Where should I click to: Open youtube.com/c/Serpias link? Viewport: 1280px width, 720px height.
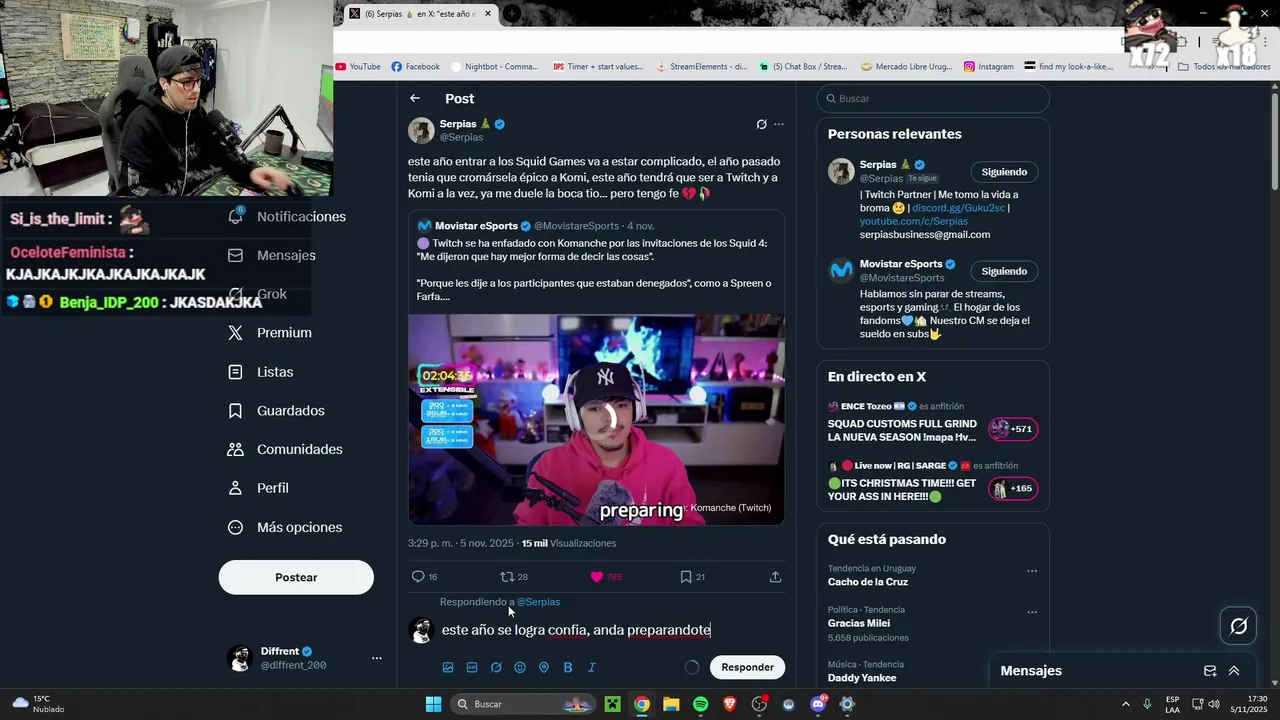point(914,221)
